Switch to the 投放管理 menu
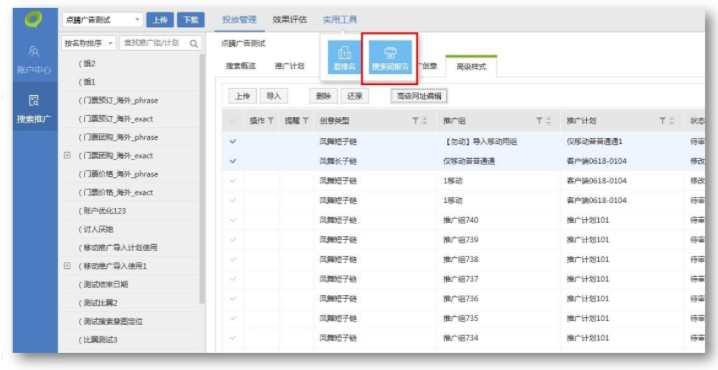This screenshot has width=718, height=370. [239, 20]
